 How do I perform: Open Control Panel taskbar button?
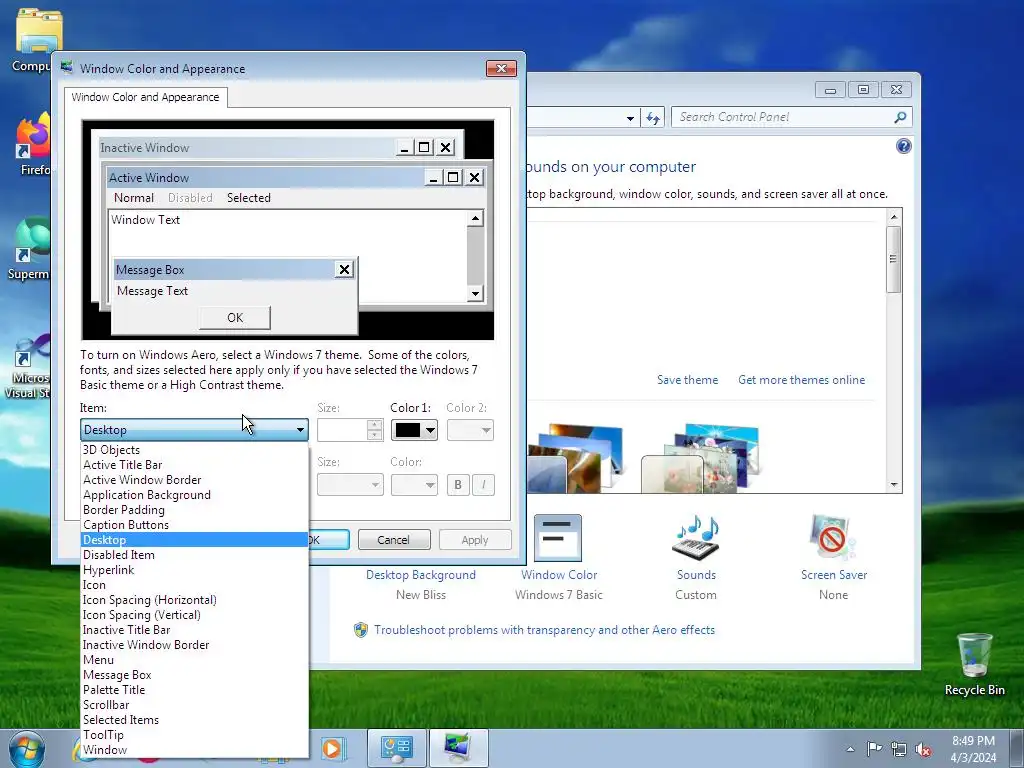point(396,748)
